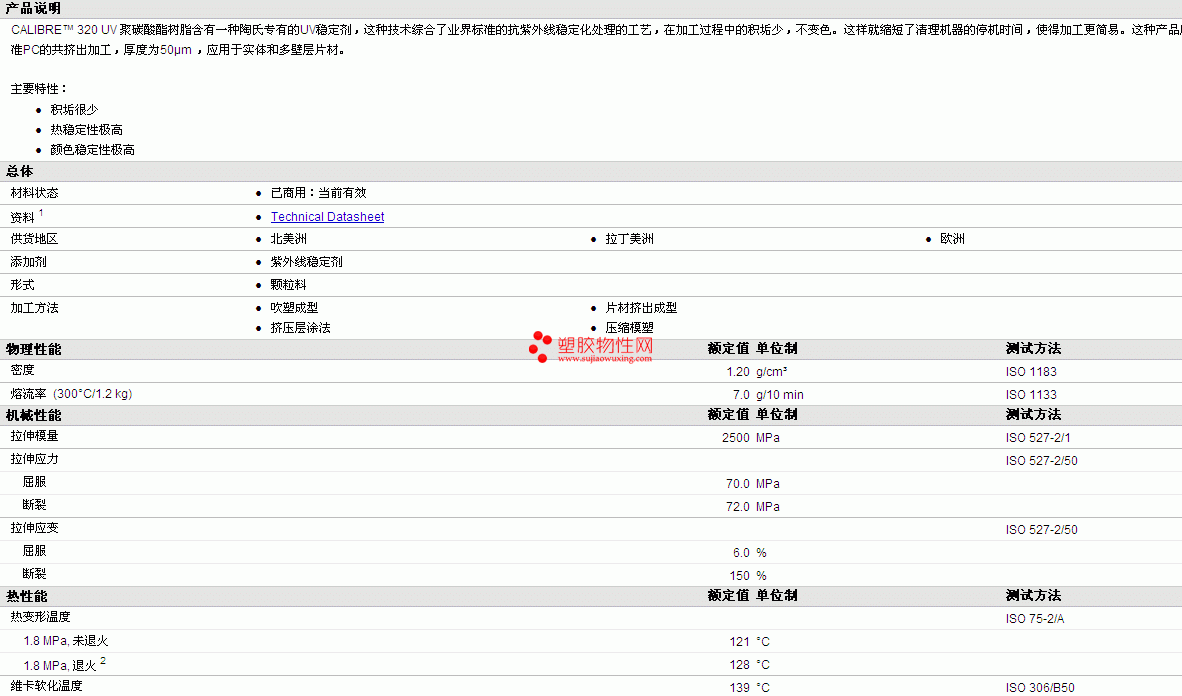
Task: Select the 拉伸应力 property row
Action: [591, 460]
